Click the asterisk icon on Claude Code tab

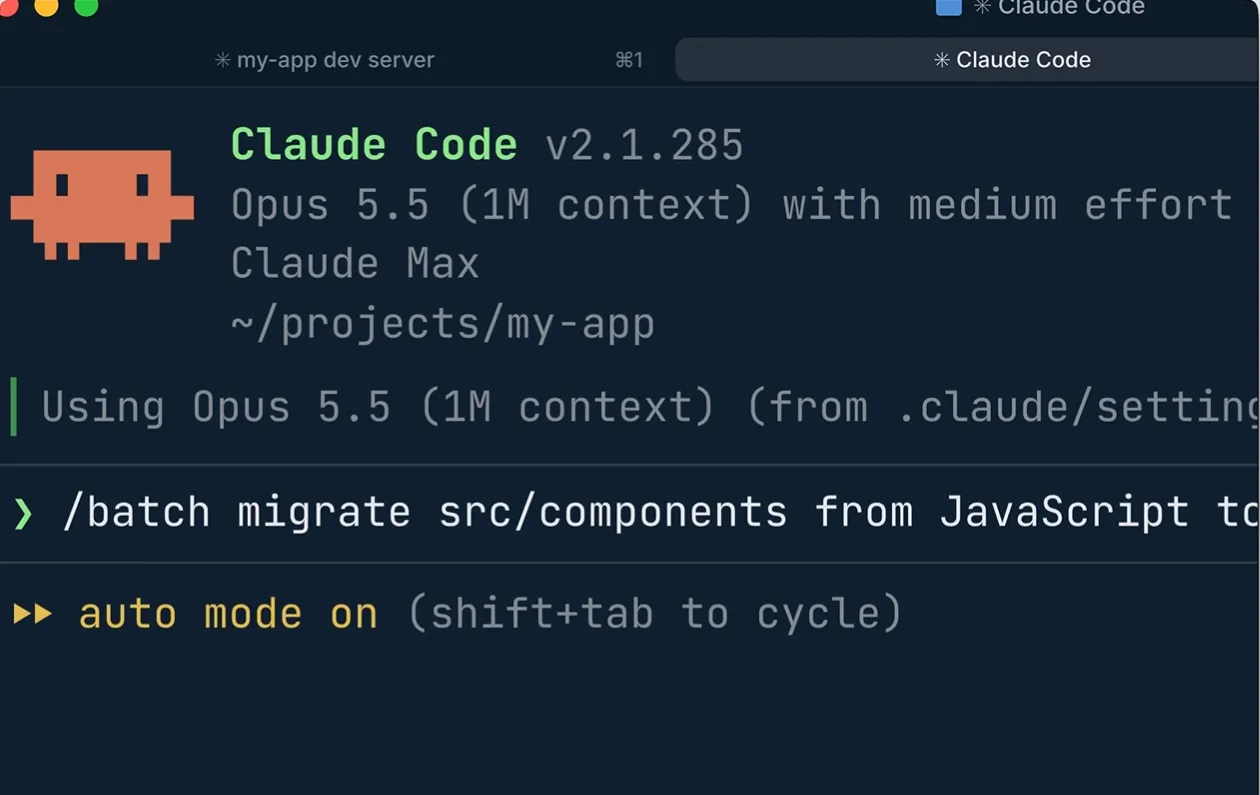pyautogui.click(x=941, y=60)
